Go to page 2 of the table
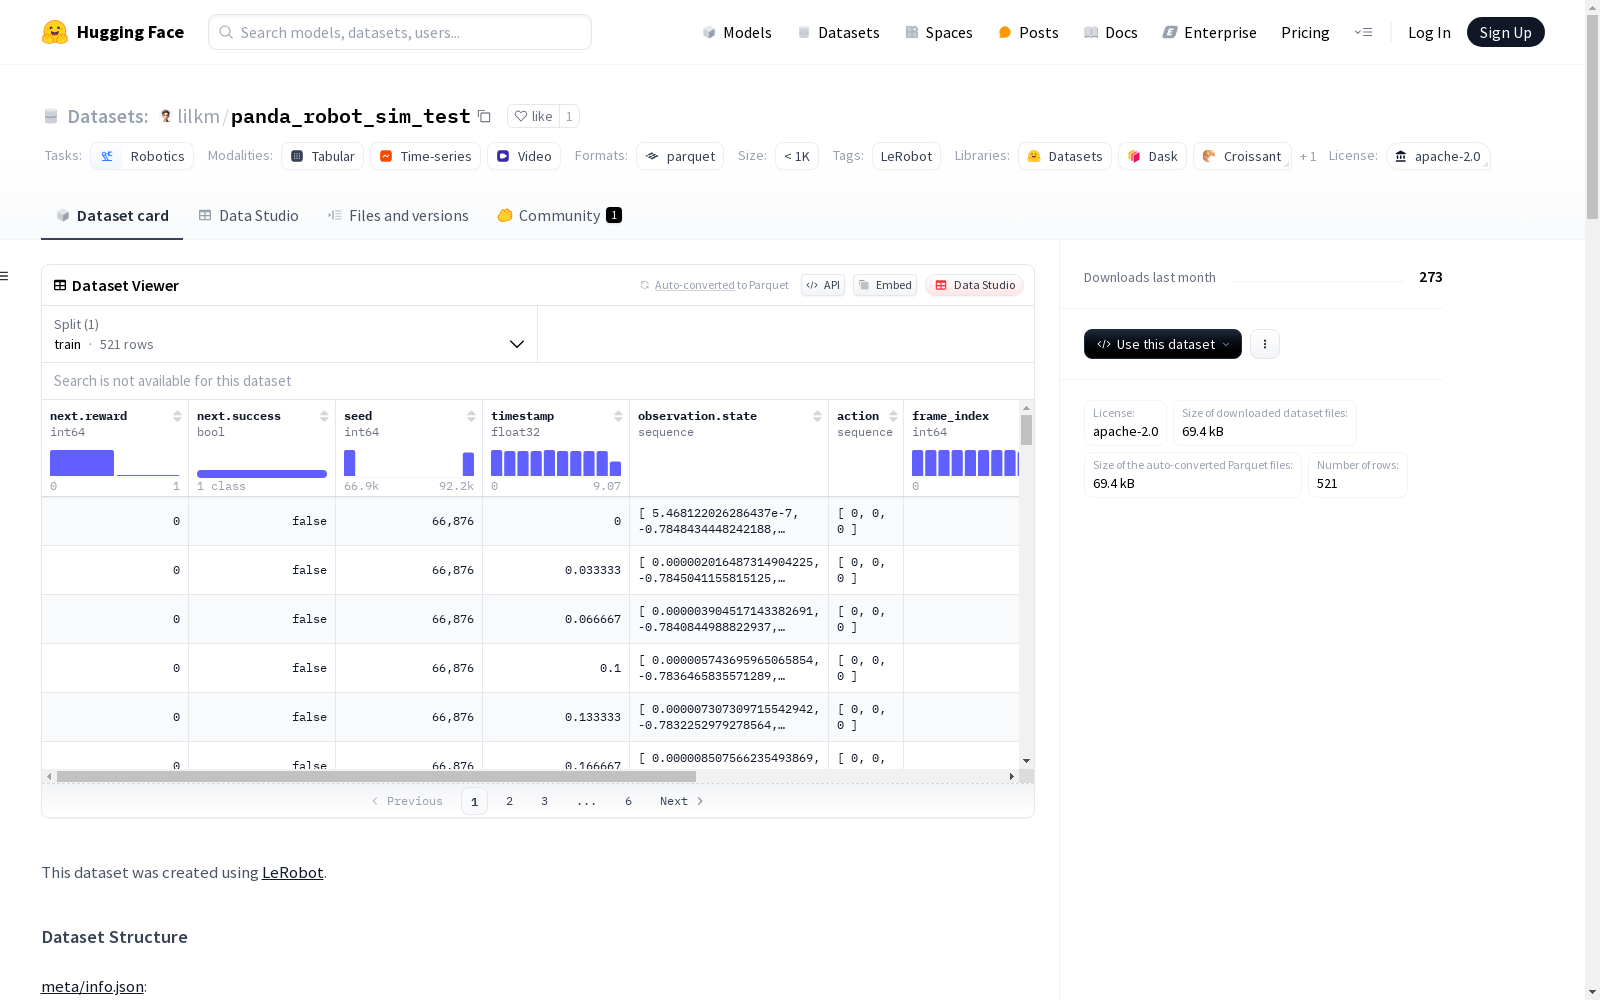Viewport: 1600px width, 1000px height. click(510, 801)
